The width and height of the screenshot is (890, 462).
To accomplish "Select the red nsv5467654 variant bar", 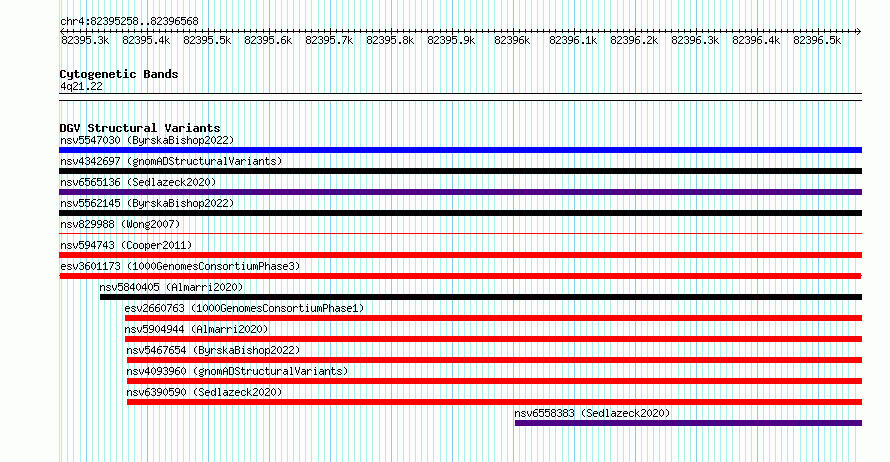I will (494, 360).
